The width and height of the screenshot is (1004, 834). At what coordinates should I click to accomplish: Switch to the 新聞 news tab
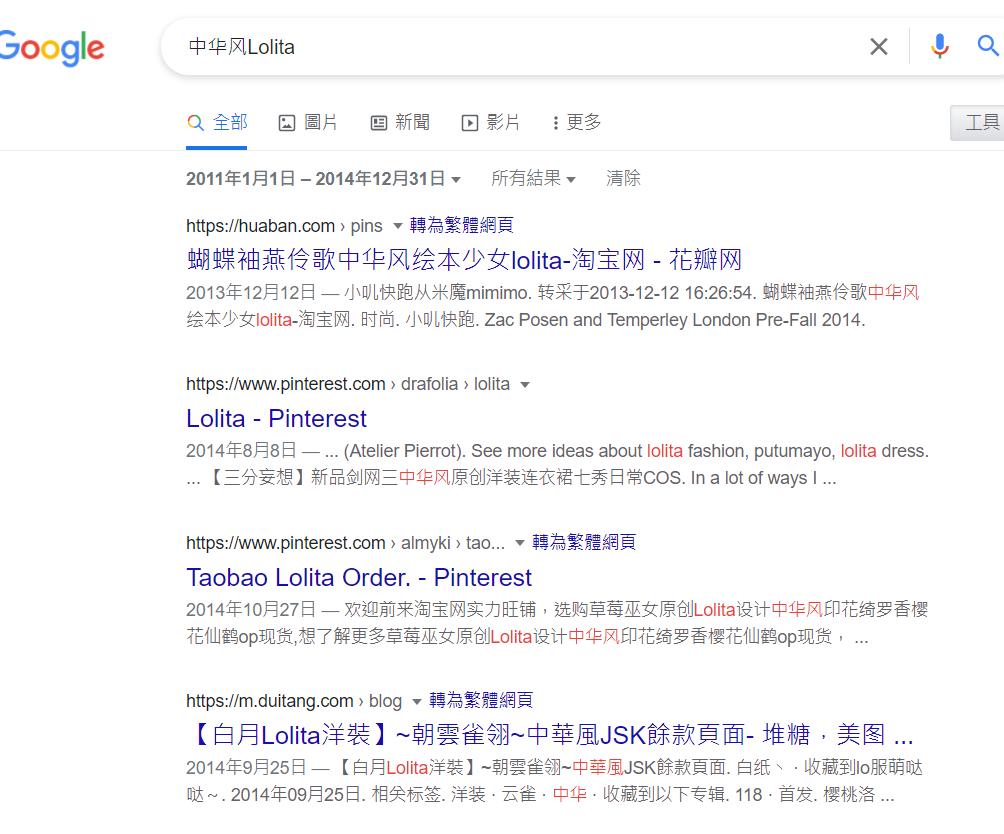click(400, 122)
